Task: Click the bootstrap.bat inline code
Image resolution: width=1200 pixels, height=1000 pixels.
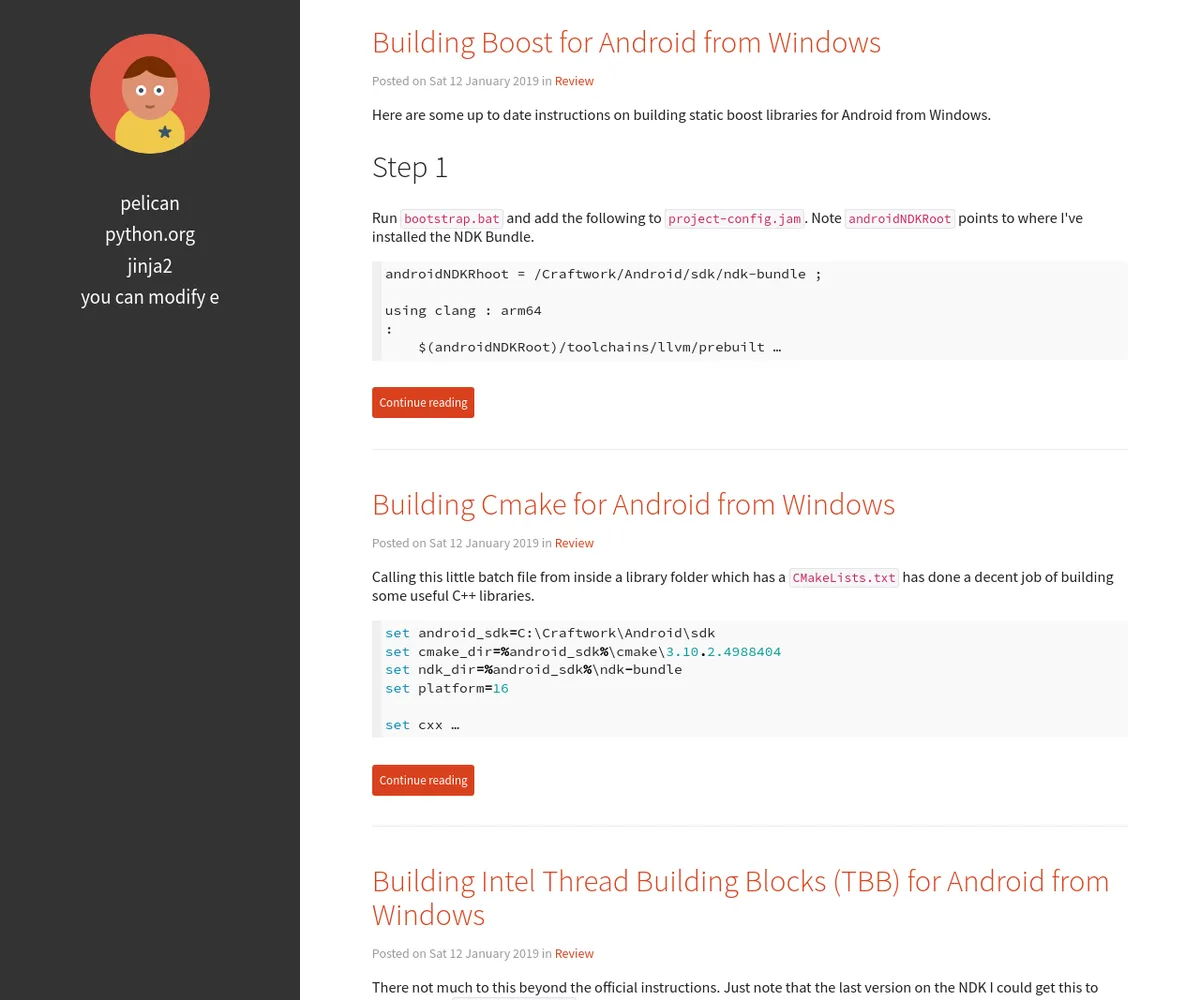Action: point(452,219)
